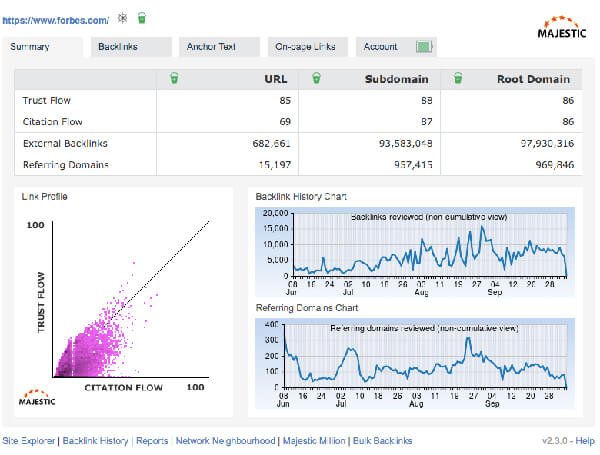Select Subdomain External Backlinks value 93,583,048
Viewport: 600px width, 455px height.
click(x=406, y=144)
